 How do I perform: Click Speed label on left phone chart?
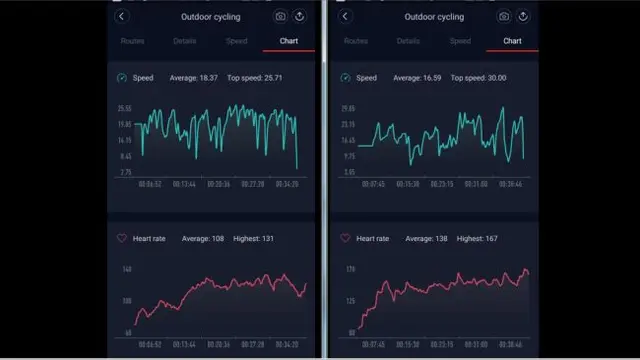point(143,78)
